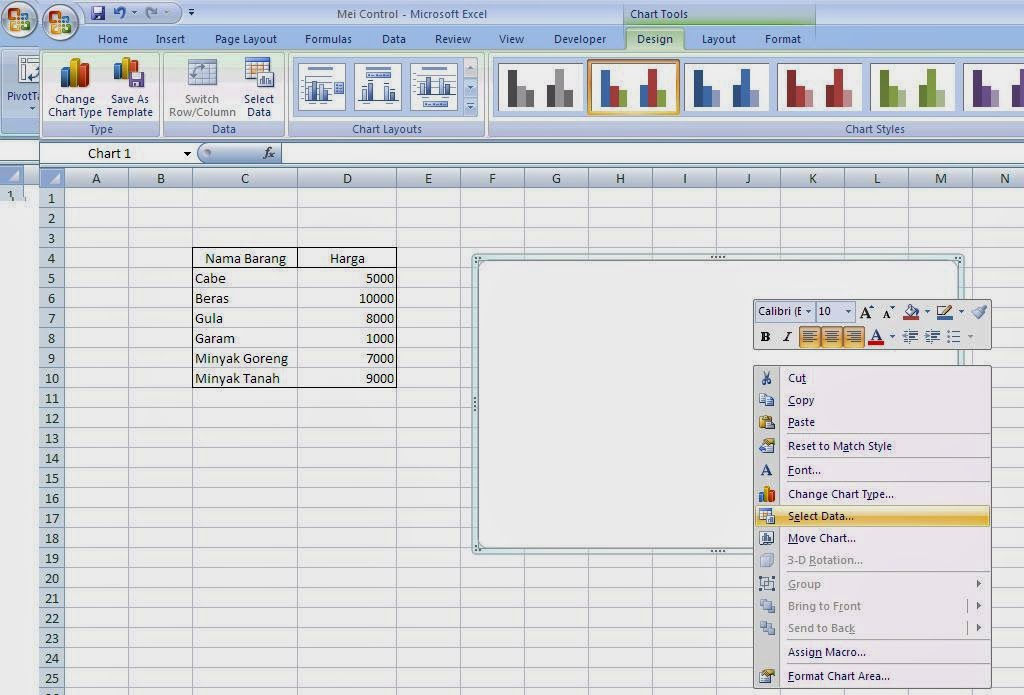The height and width of the screenshot is (695, 1024).
Task: Open the Name Box dropdown showing Chart 1
Action: (186, 153)
